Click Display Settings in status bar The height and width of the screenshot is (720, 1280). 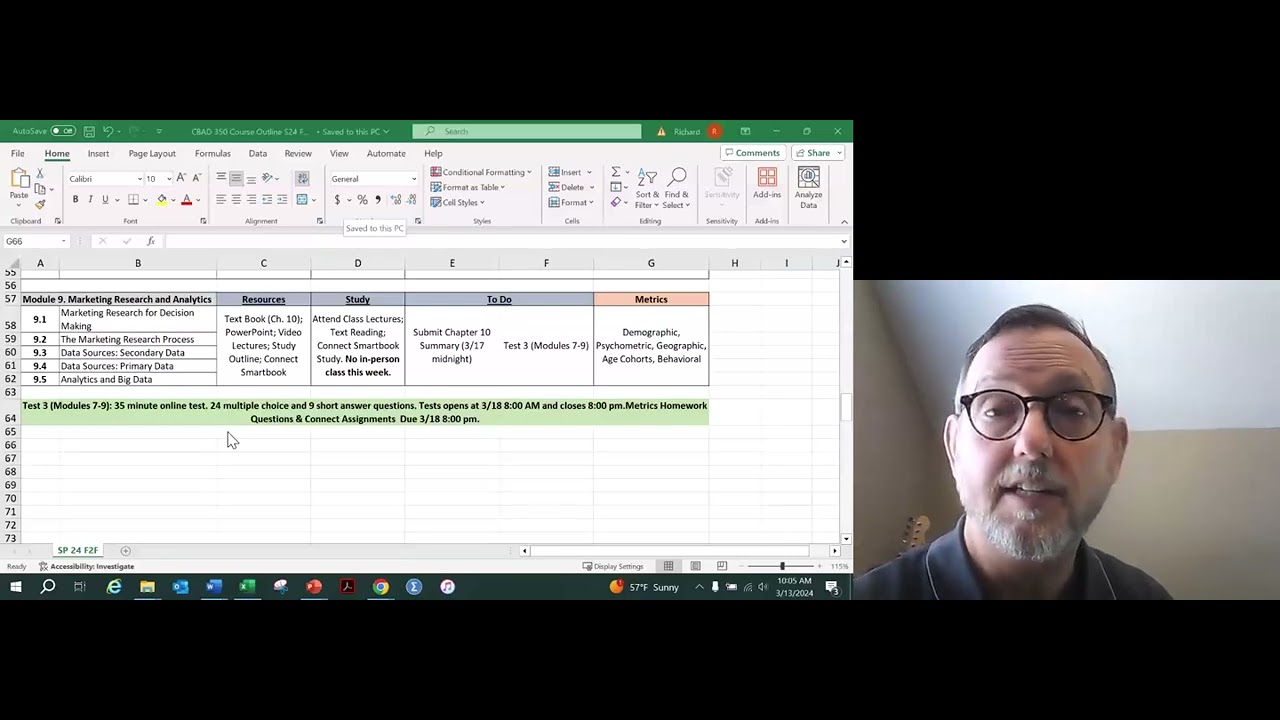[x=613, y=566]
